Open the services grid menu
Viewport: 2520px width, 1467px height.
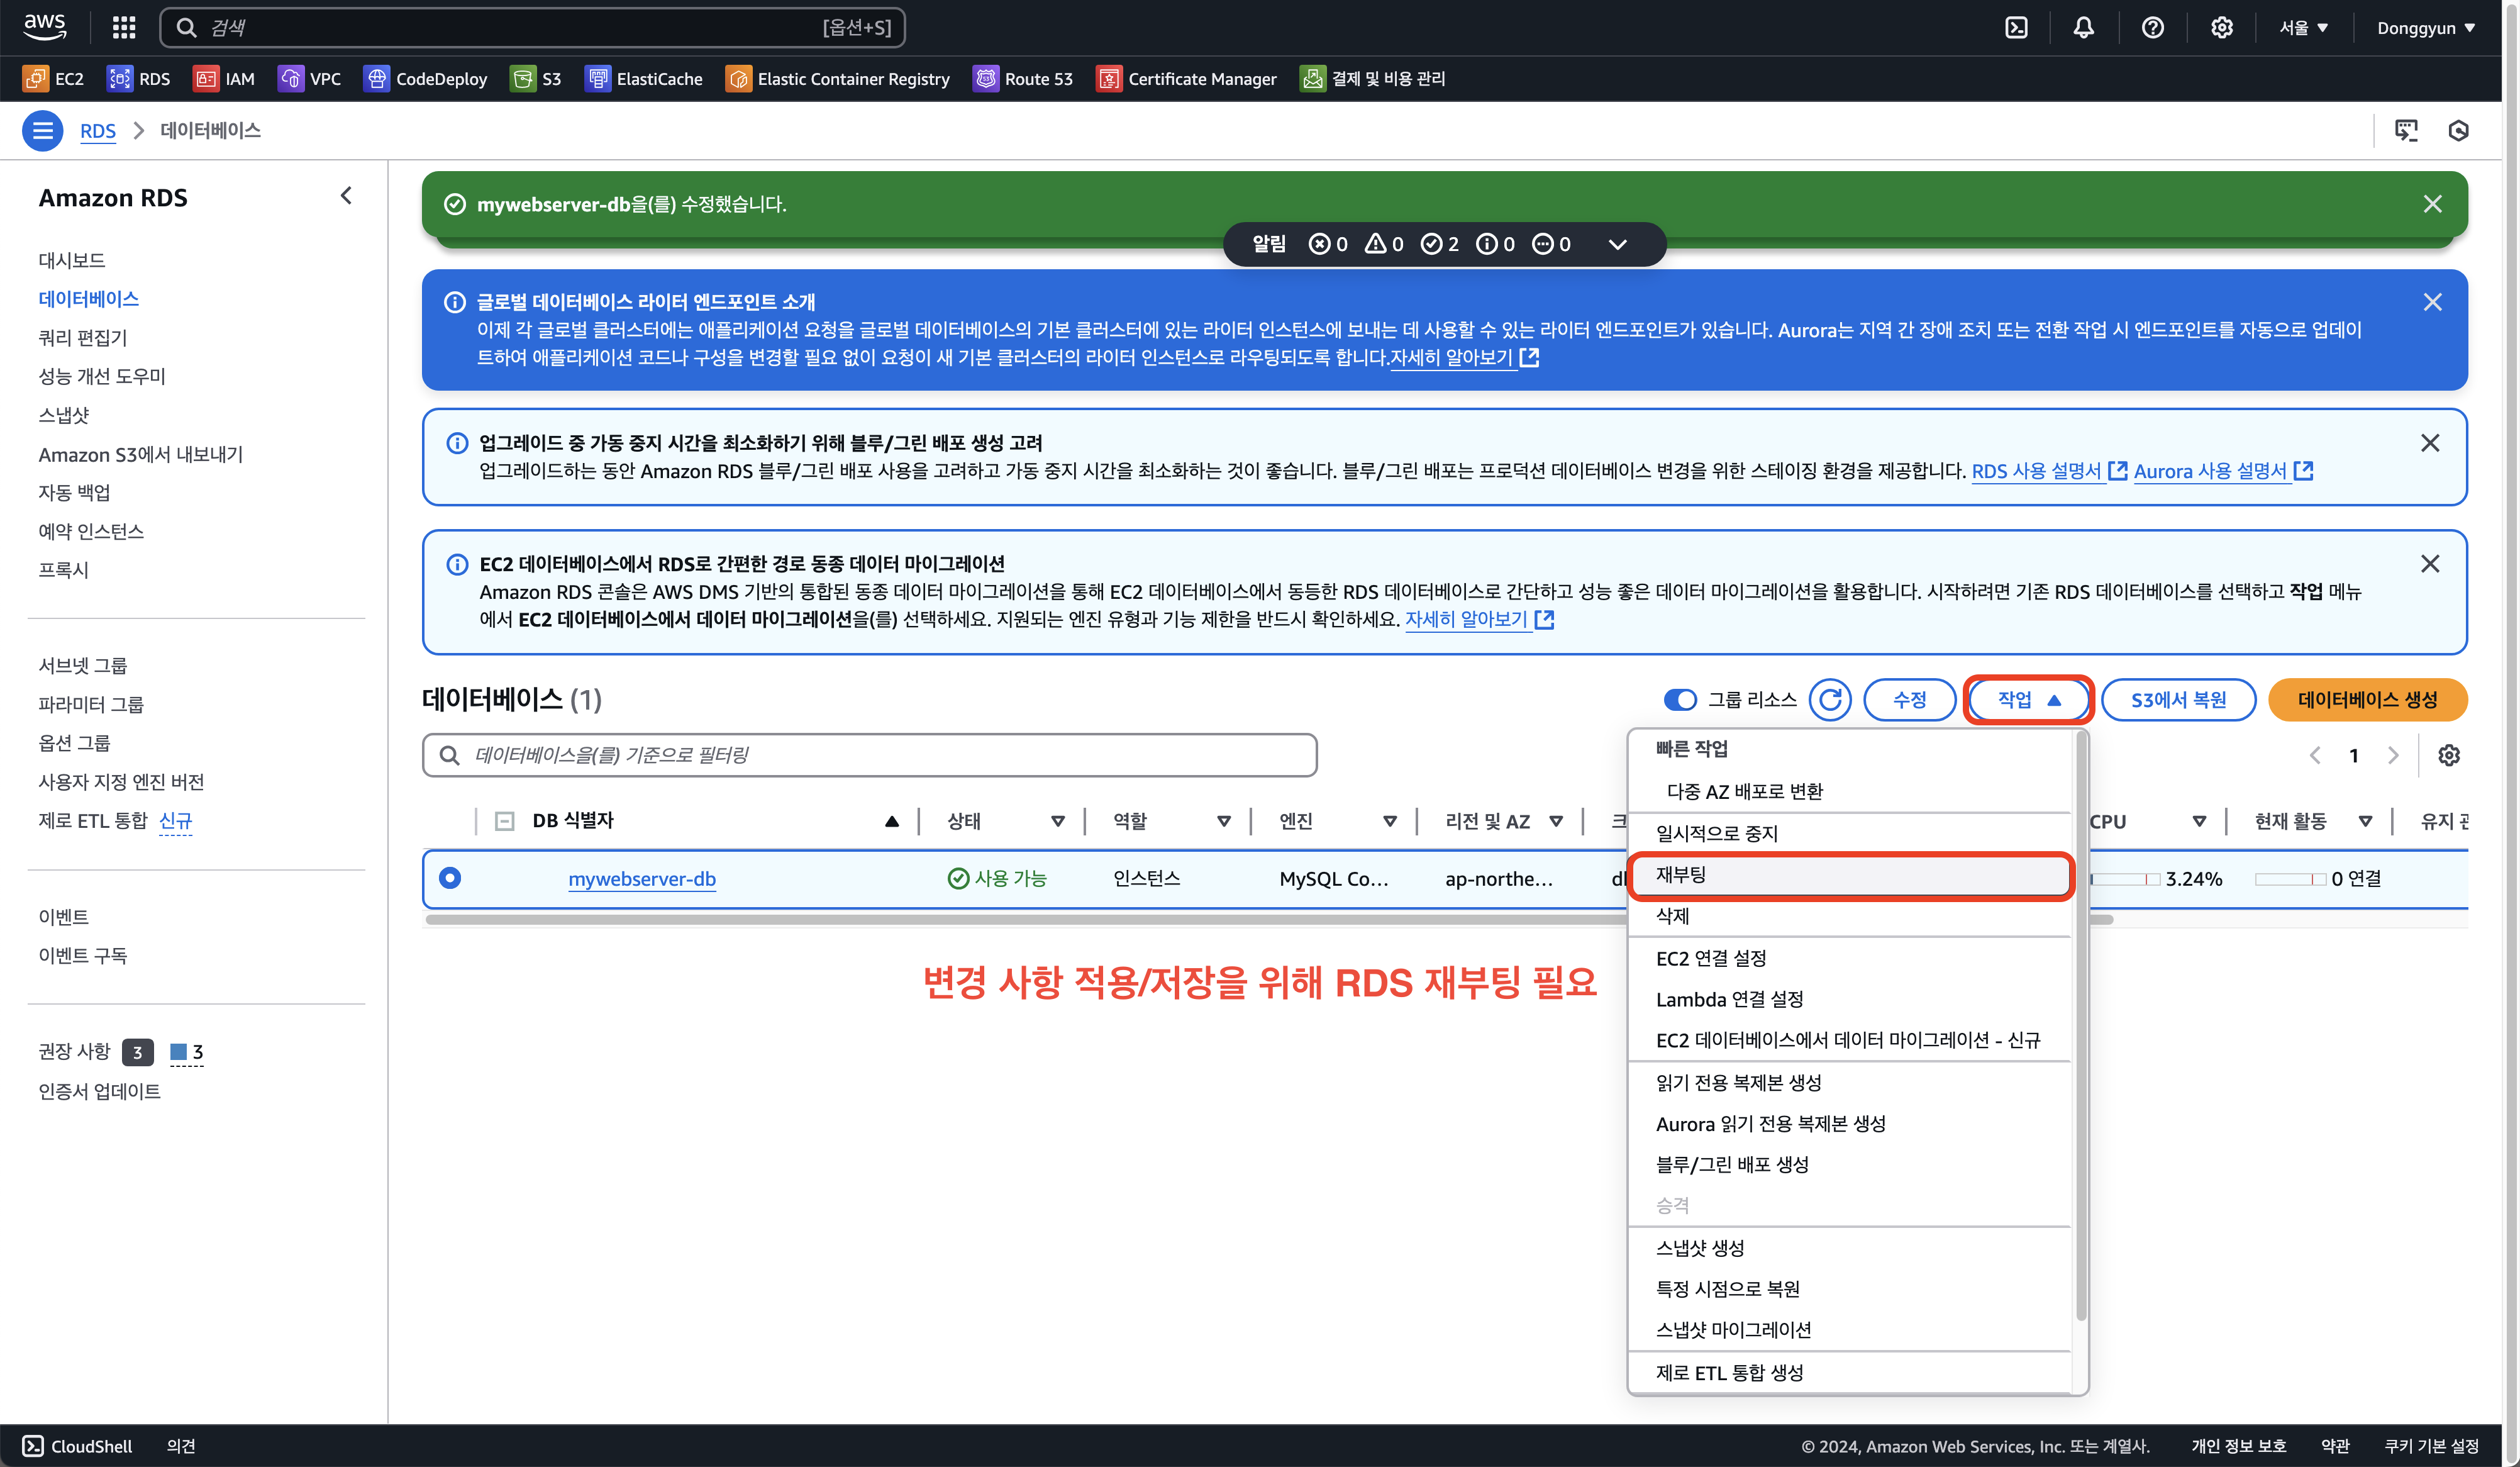click(x=124, y=27)
